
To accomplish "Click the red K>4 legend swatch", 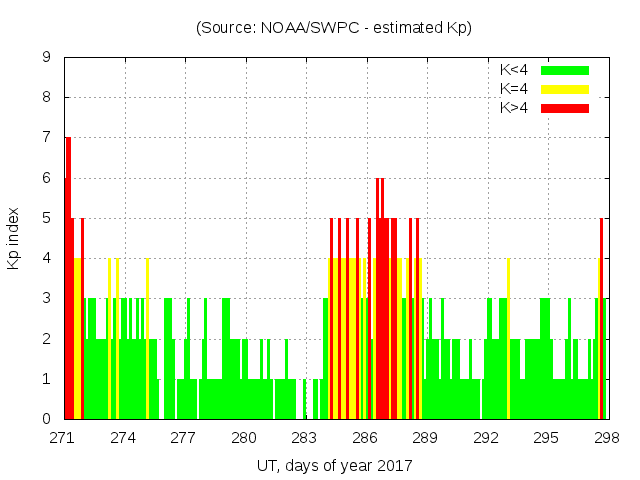I will 565,107.
